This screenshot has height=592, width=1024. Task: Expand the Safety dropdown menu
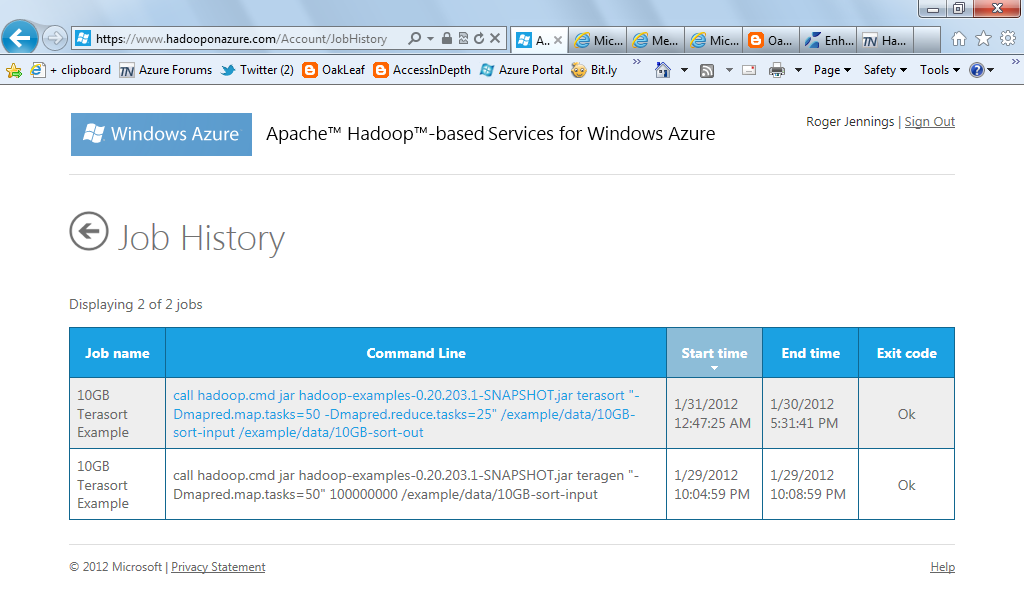click(x=885, y=70)
